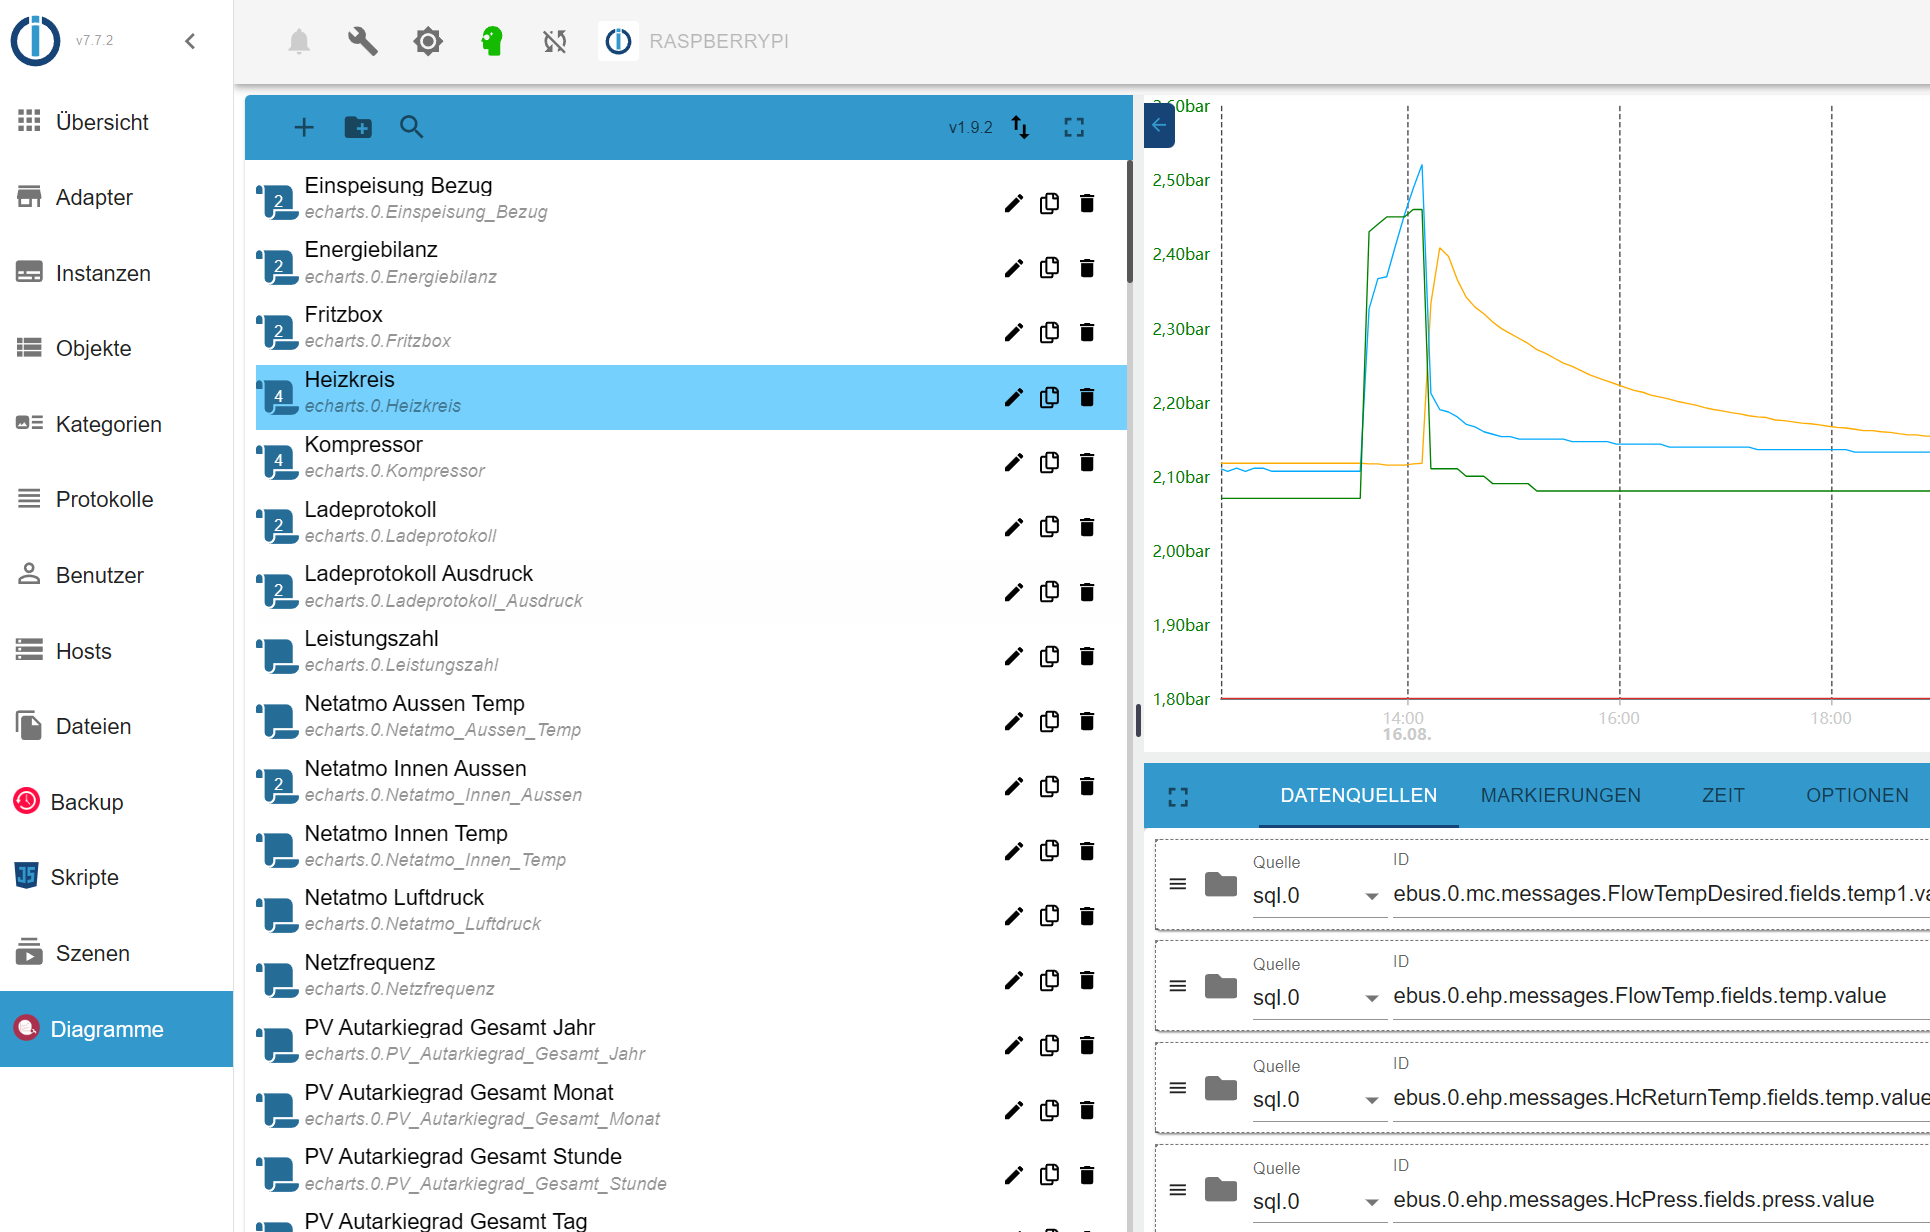Image resolution: width=1930 pixels, height=1232 pixels.
Task: Select the Heizkreis chart row
Action: click(x=691, y=397)
